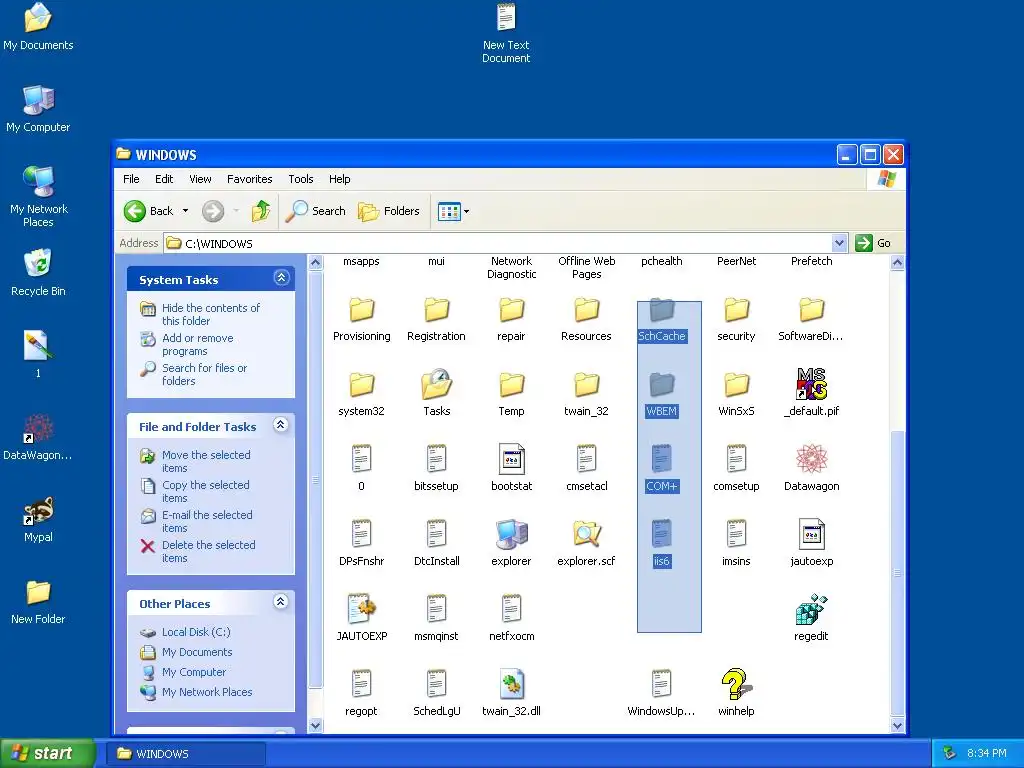Open the Favorites menu

coord(249,179)
